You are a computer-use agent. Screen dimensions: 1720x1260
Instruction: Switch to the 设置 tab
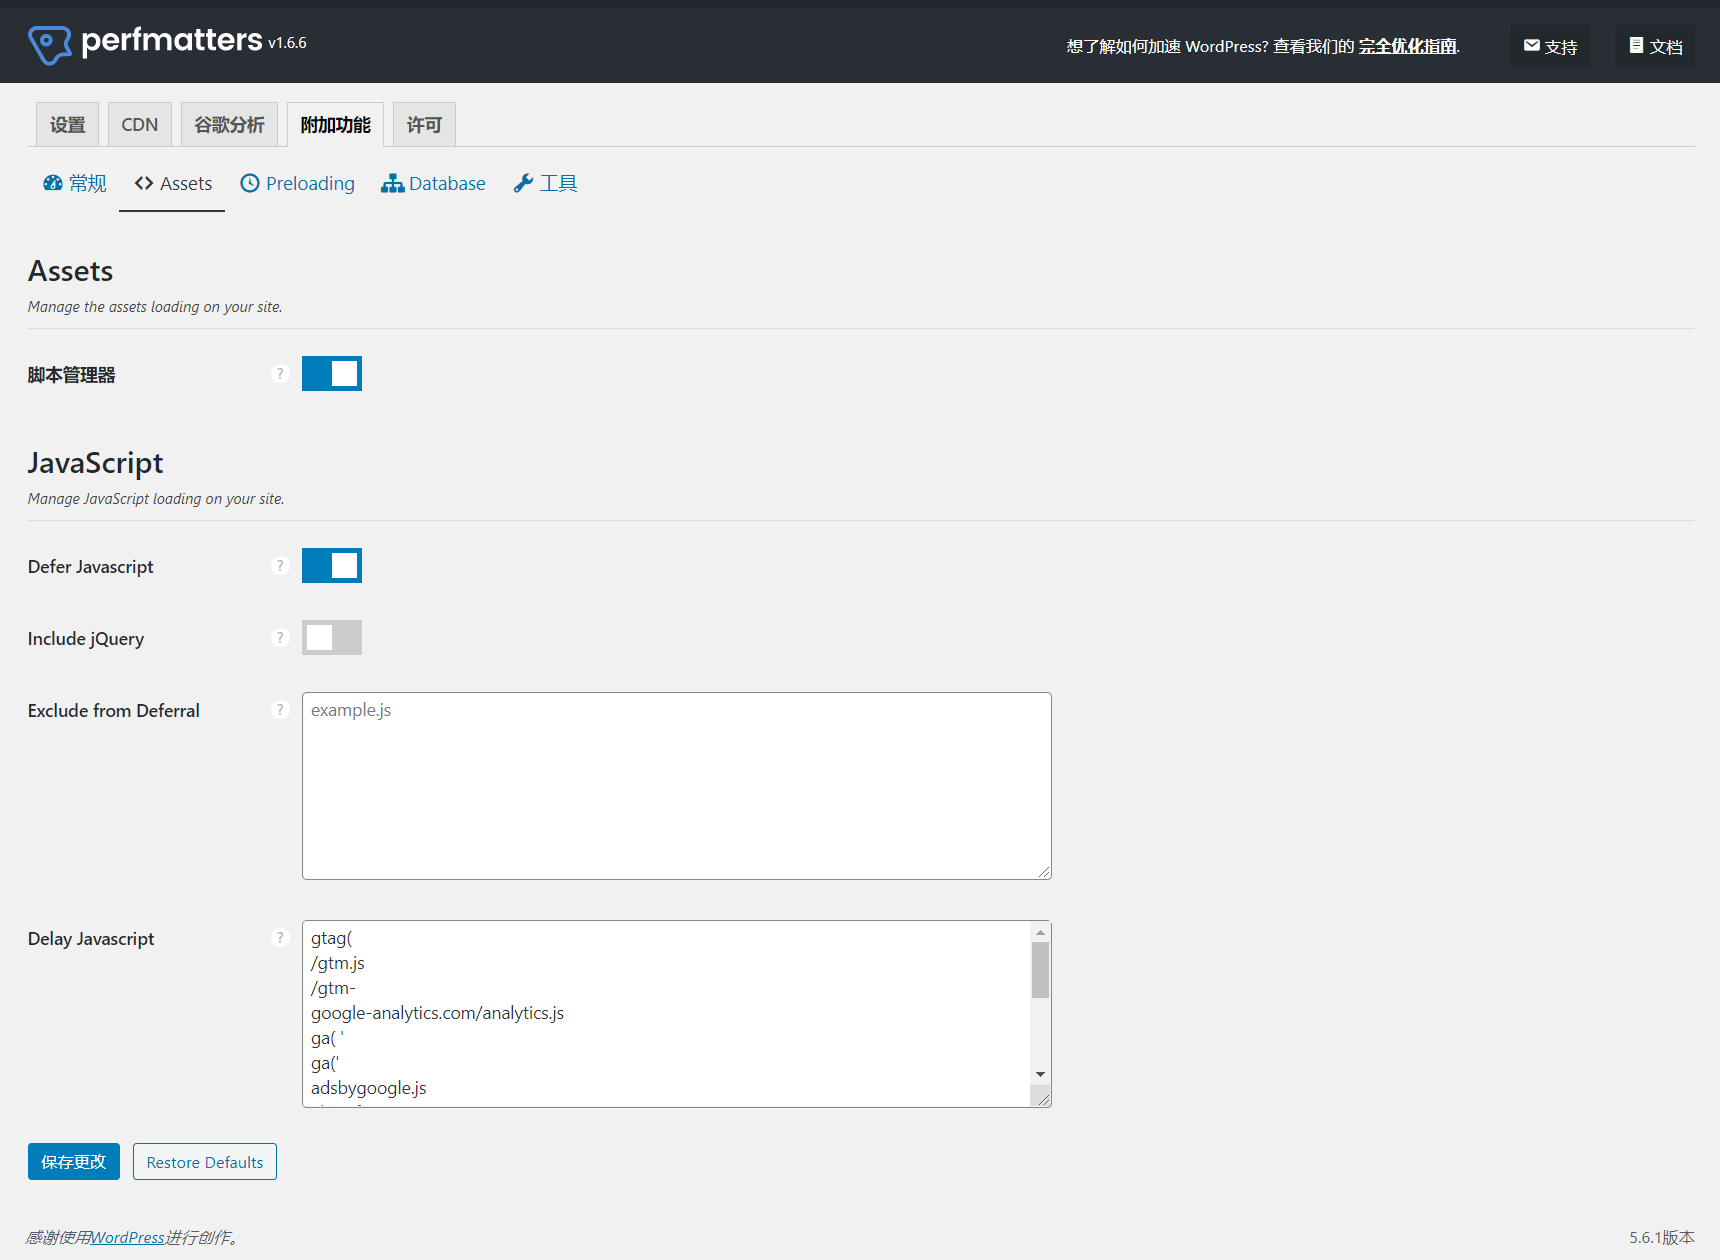tap(68, 125)
